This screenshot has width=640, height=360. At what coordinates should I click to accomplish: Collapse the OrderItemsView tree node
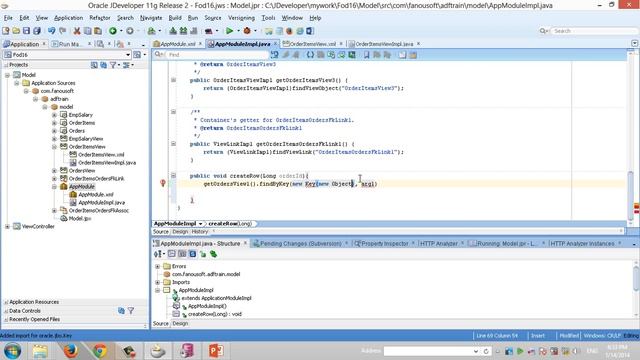54,147
